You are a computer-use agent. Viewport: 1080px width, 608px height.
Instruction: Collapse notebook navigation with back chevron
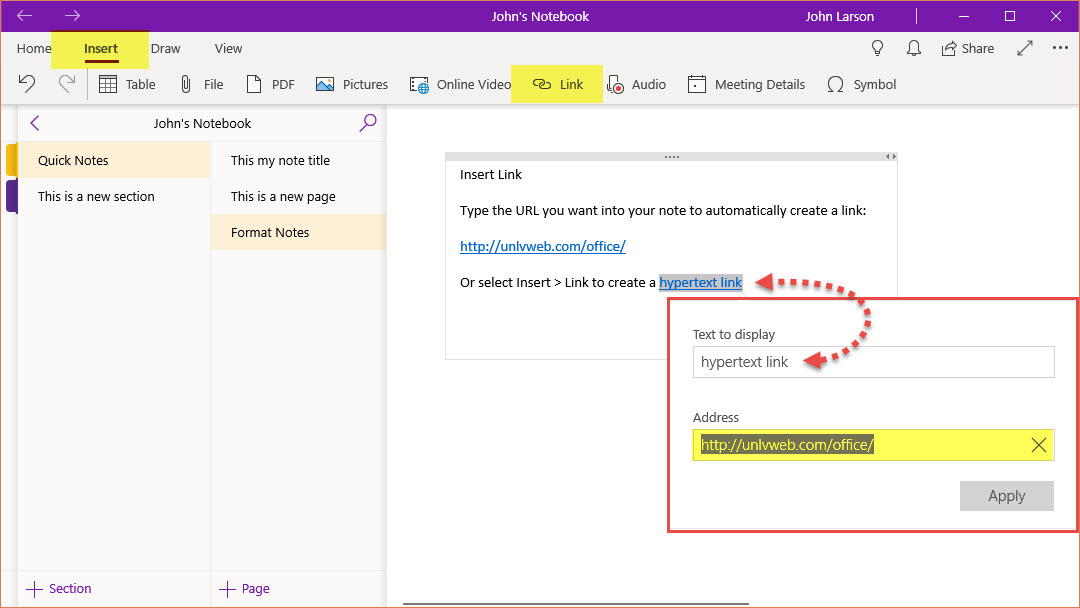35,123
